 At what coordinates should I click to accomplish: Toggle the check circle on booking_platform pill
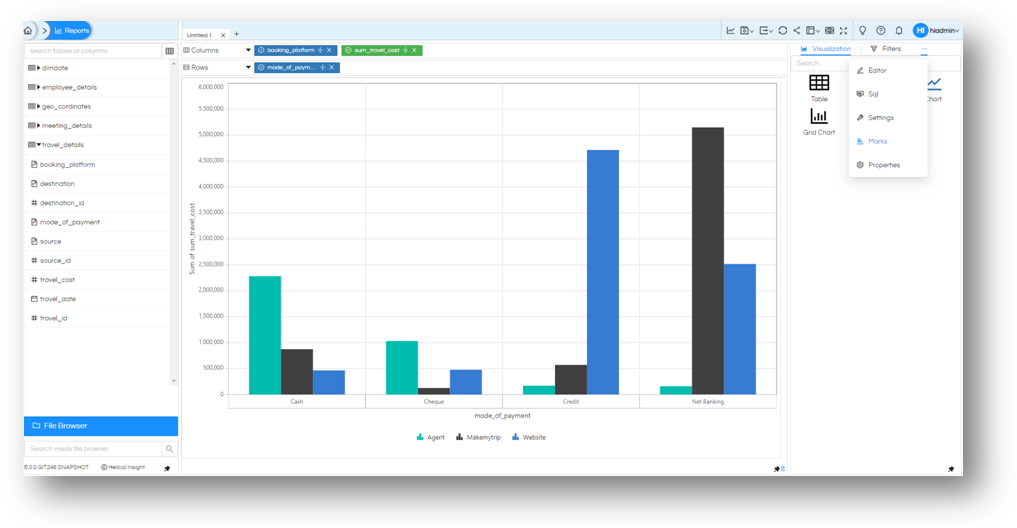coord(261,50)
